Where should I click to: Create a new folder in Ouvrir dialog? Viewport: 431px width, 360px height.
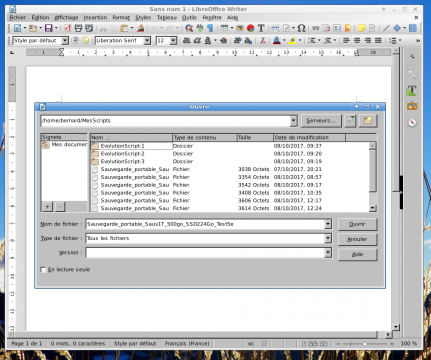coord(368,120)
